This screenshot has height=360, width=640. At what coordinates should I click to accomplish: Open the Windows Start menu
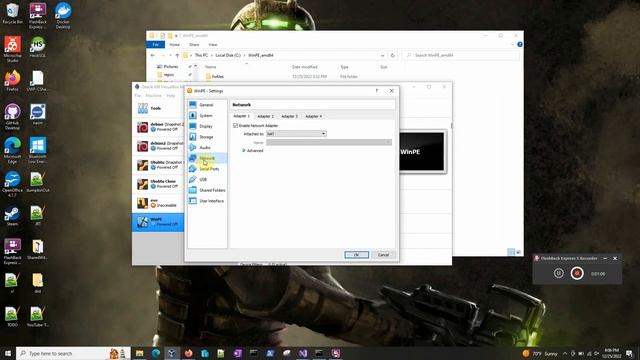point(8,353)
